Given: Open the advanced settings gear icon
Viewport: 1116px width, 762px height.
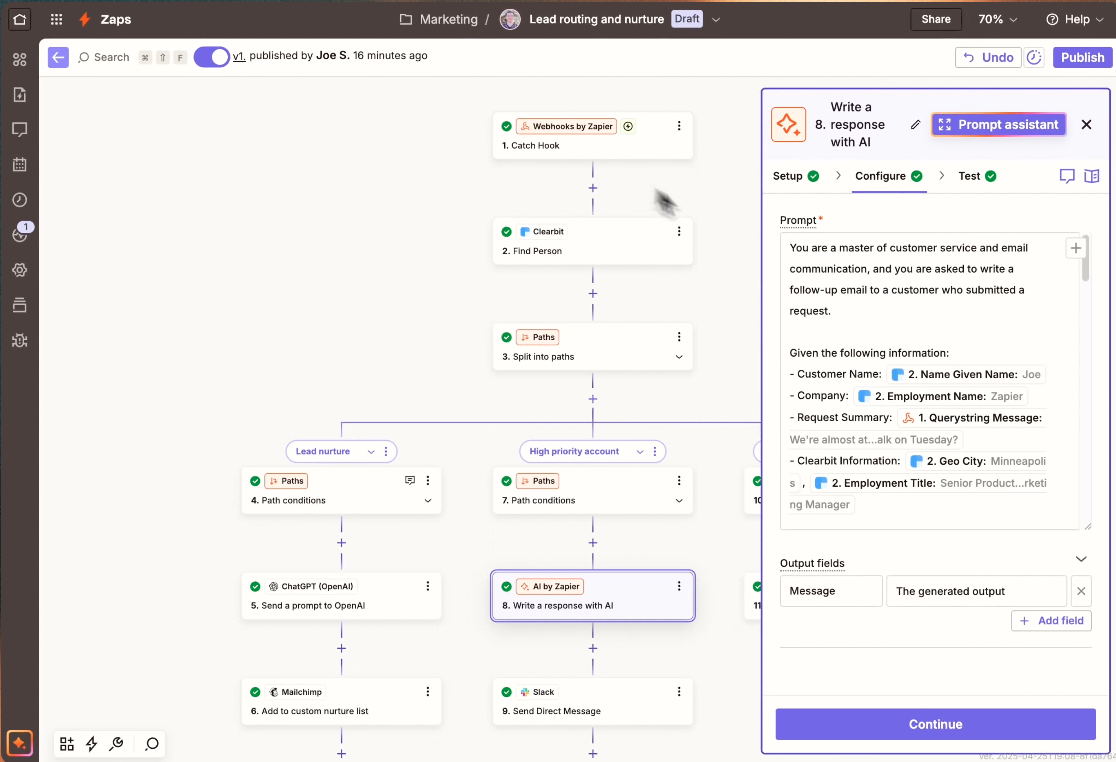Looking at the screenshot, I should pyautogui.click(x=19, y=270).
